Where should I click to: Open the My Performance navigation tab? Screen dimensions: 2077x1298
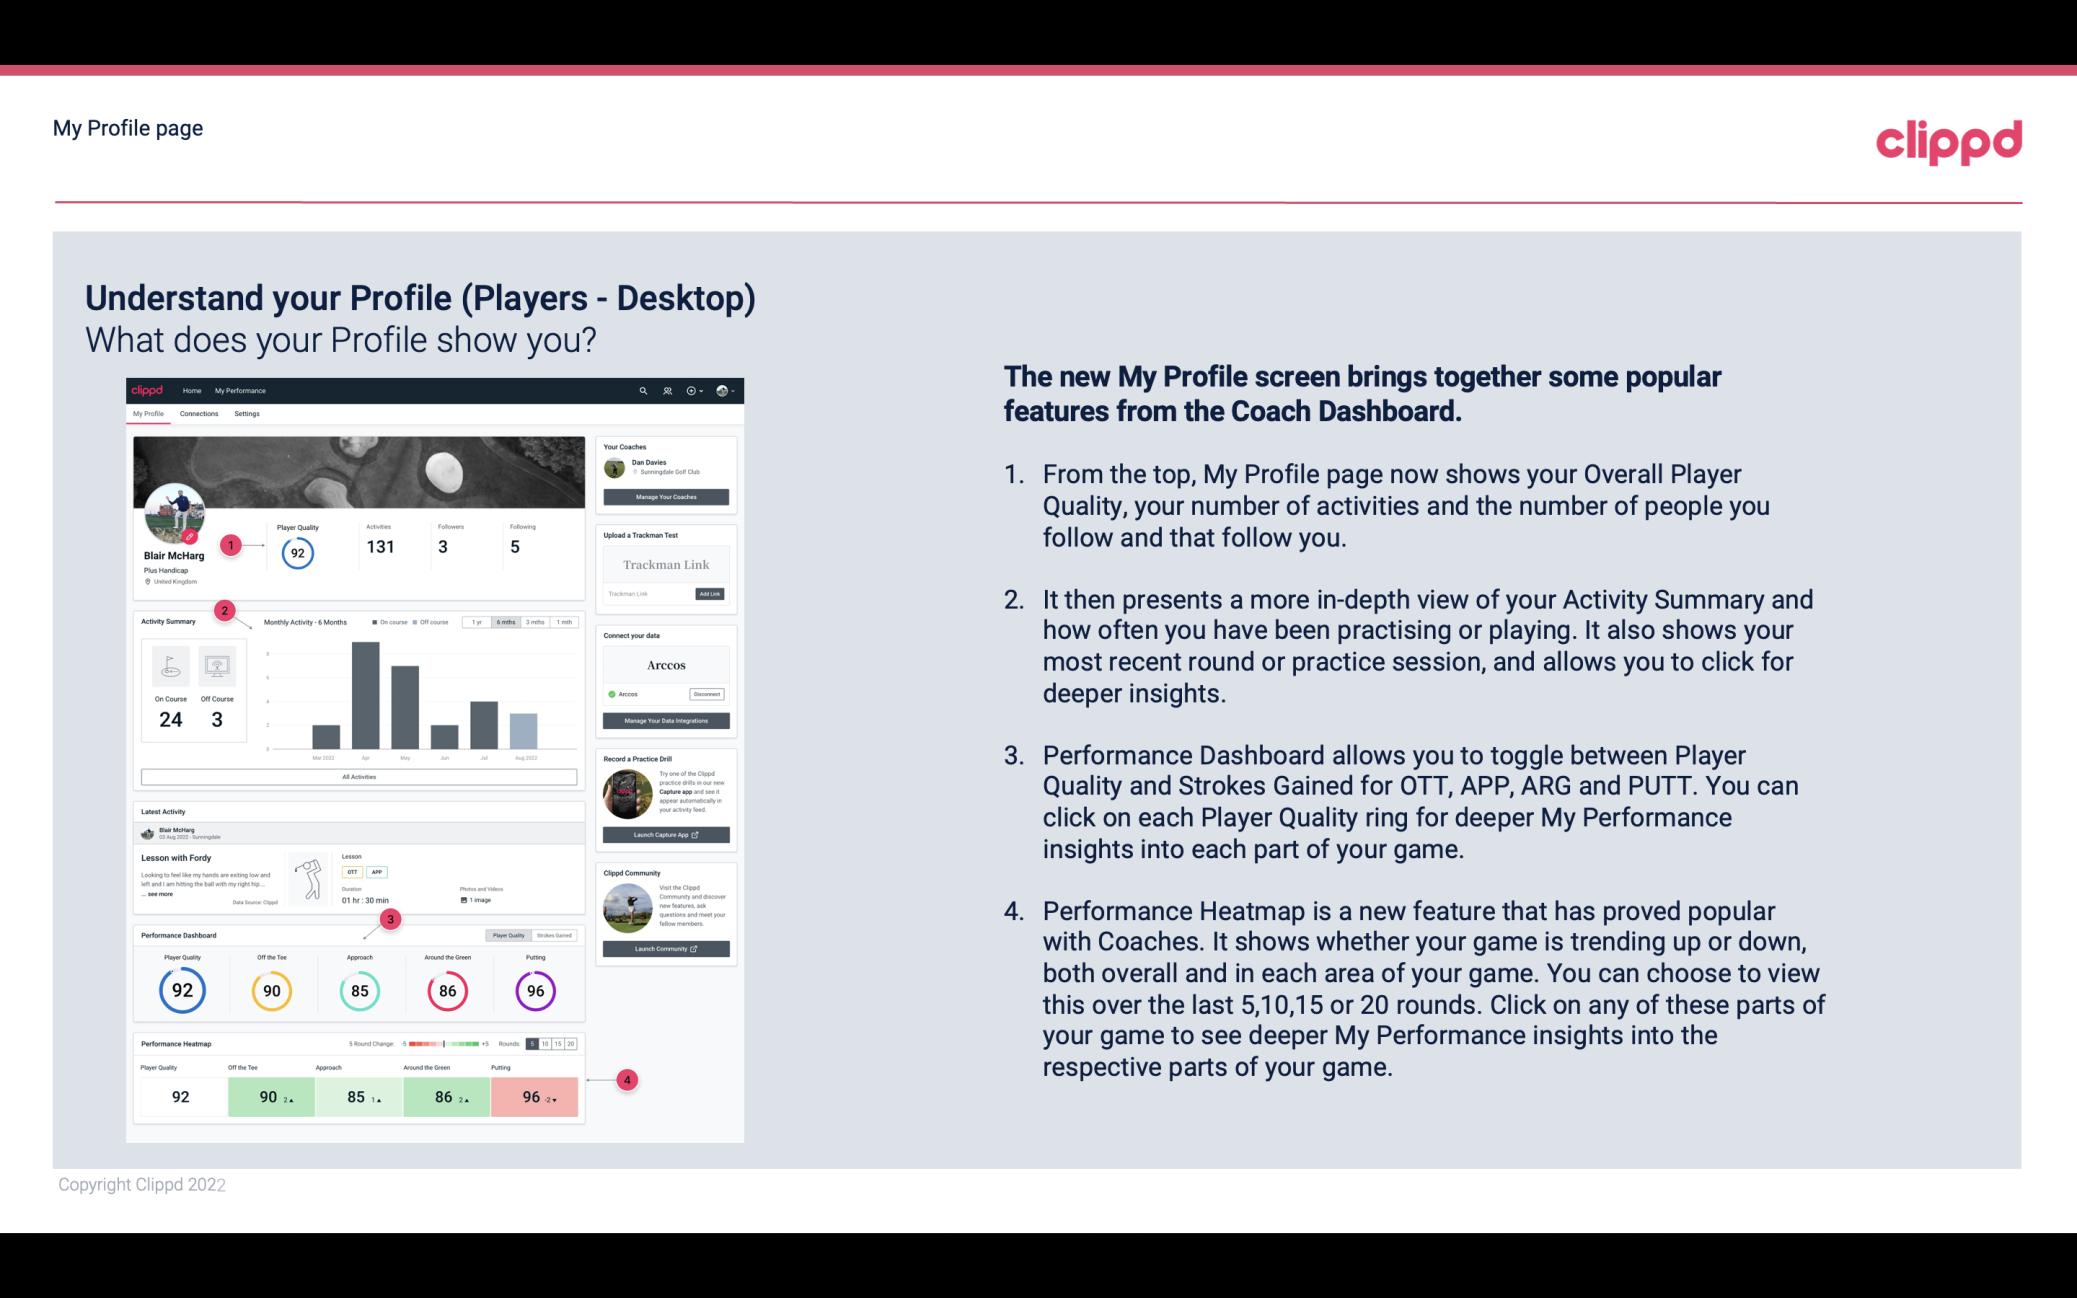tap(239, 390)
